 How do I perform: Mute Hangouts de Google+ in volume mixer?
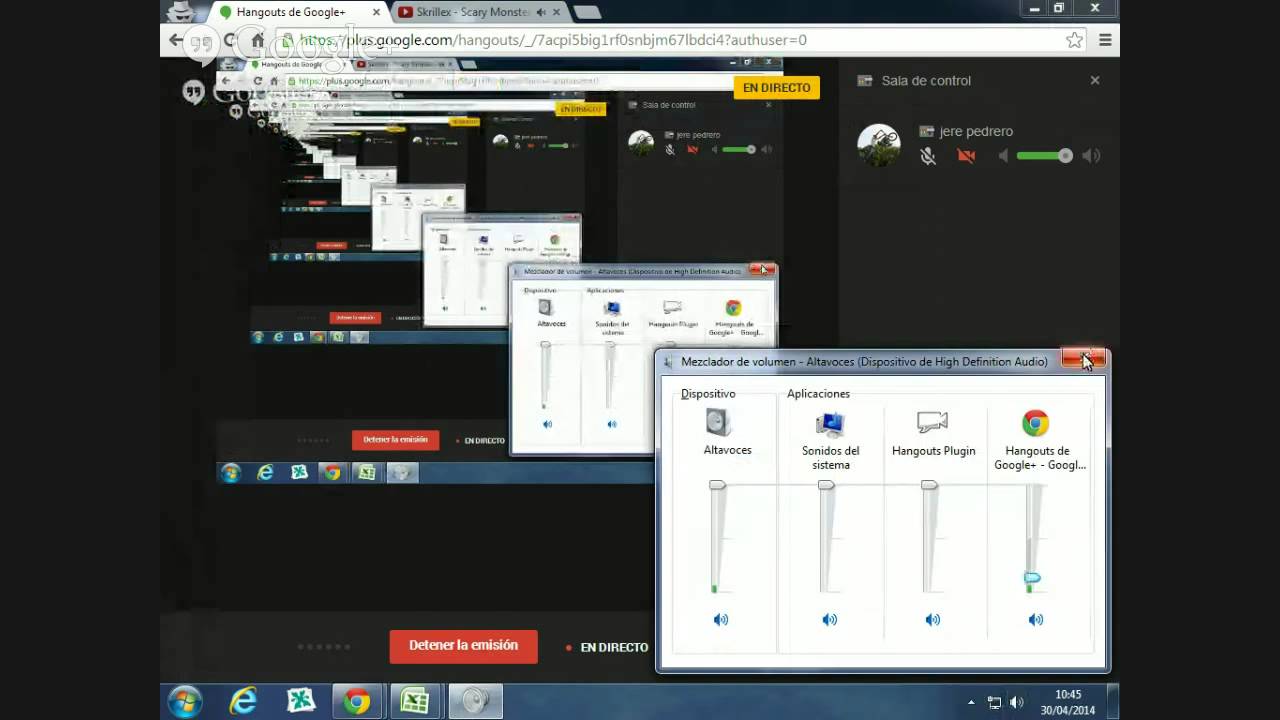(x=1035, y=620)
